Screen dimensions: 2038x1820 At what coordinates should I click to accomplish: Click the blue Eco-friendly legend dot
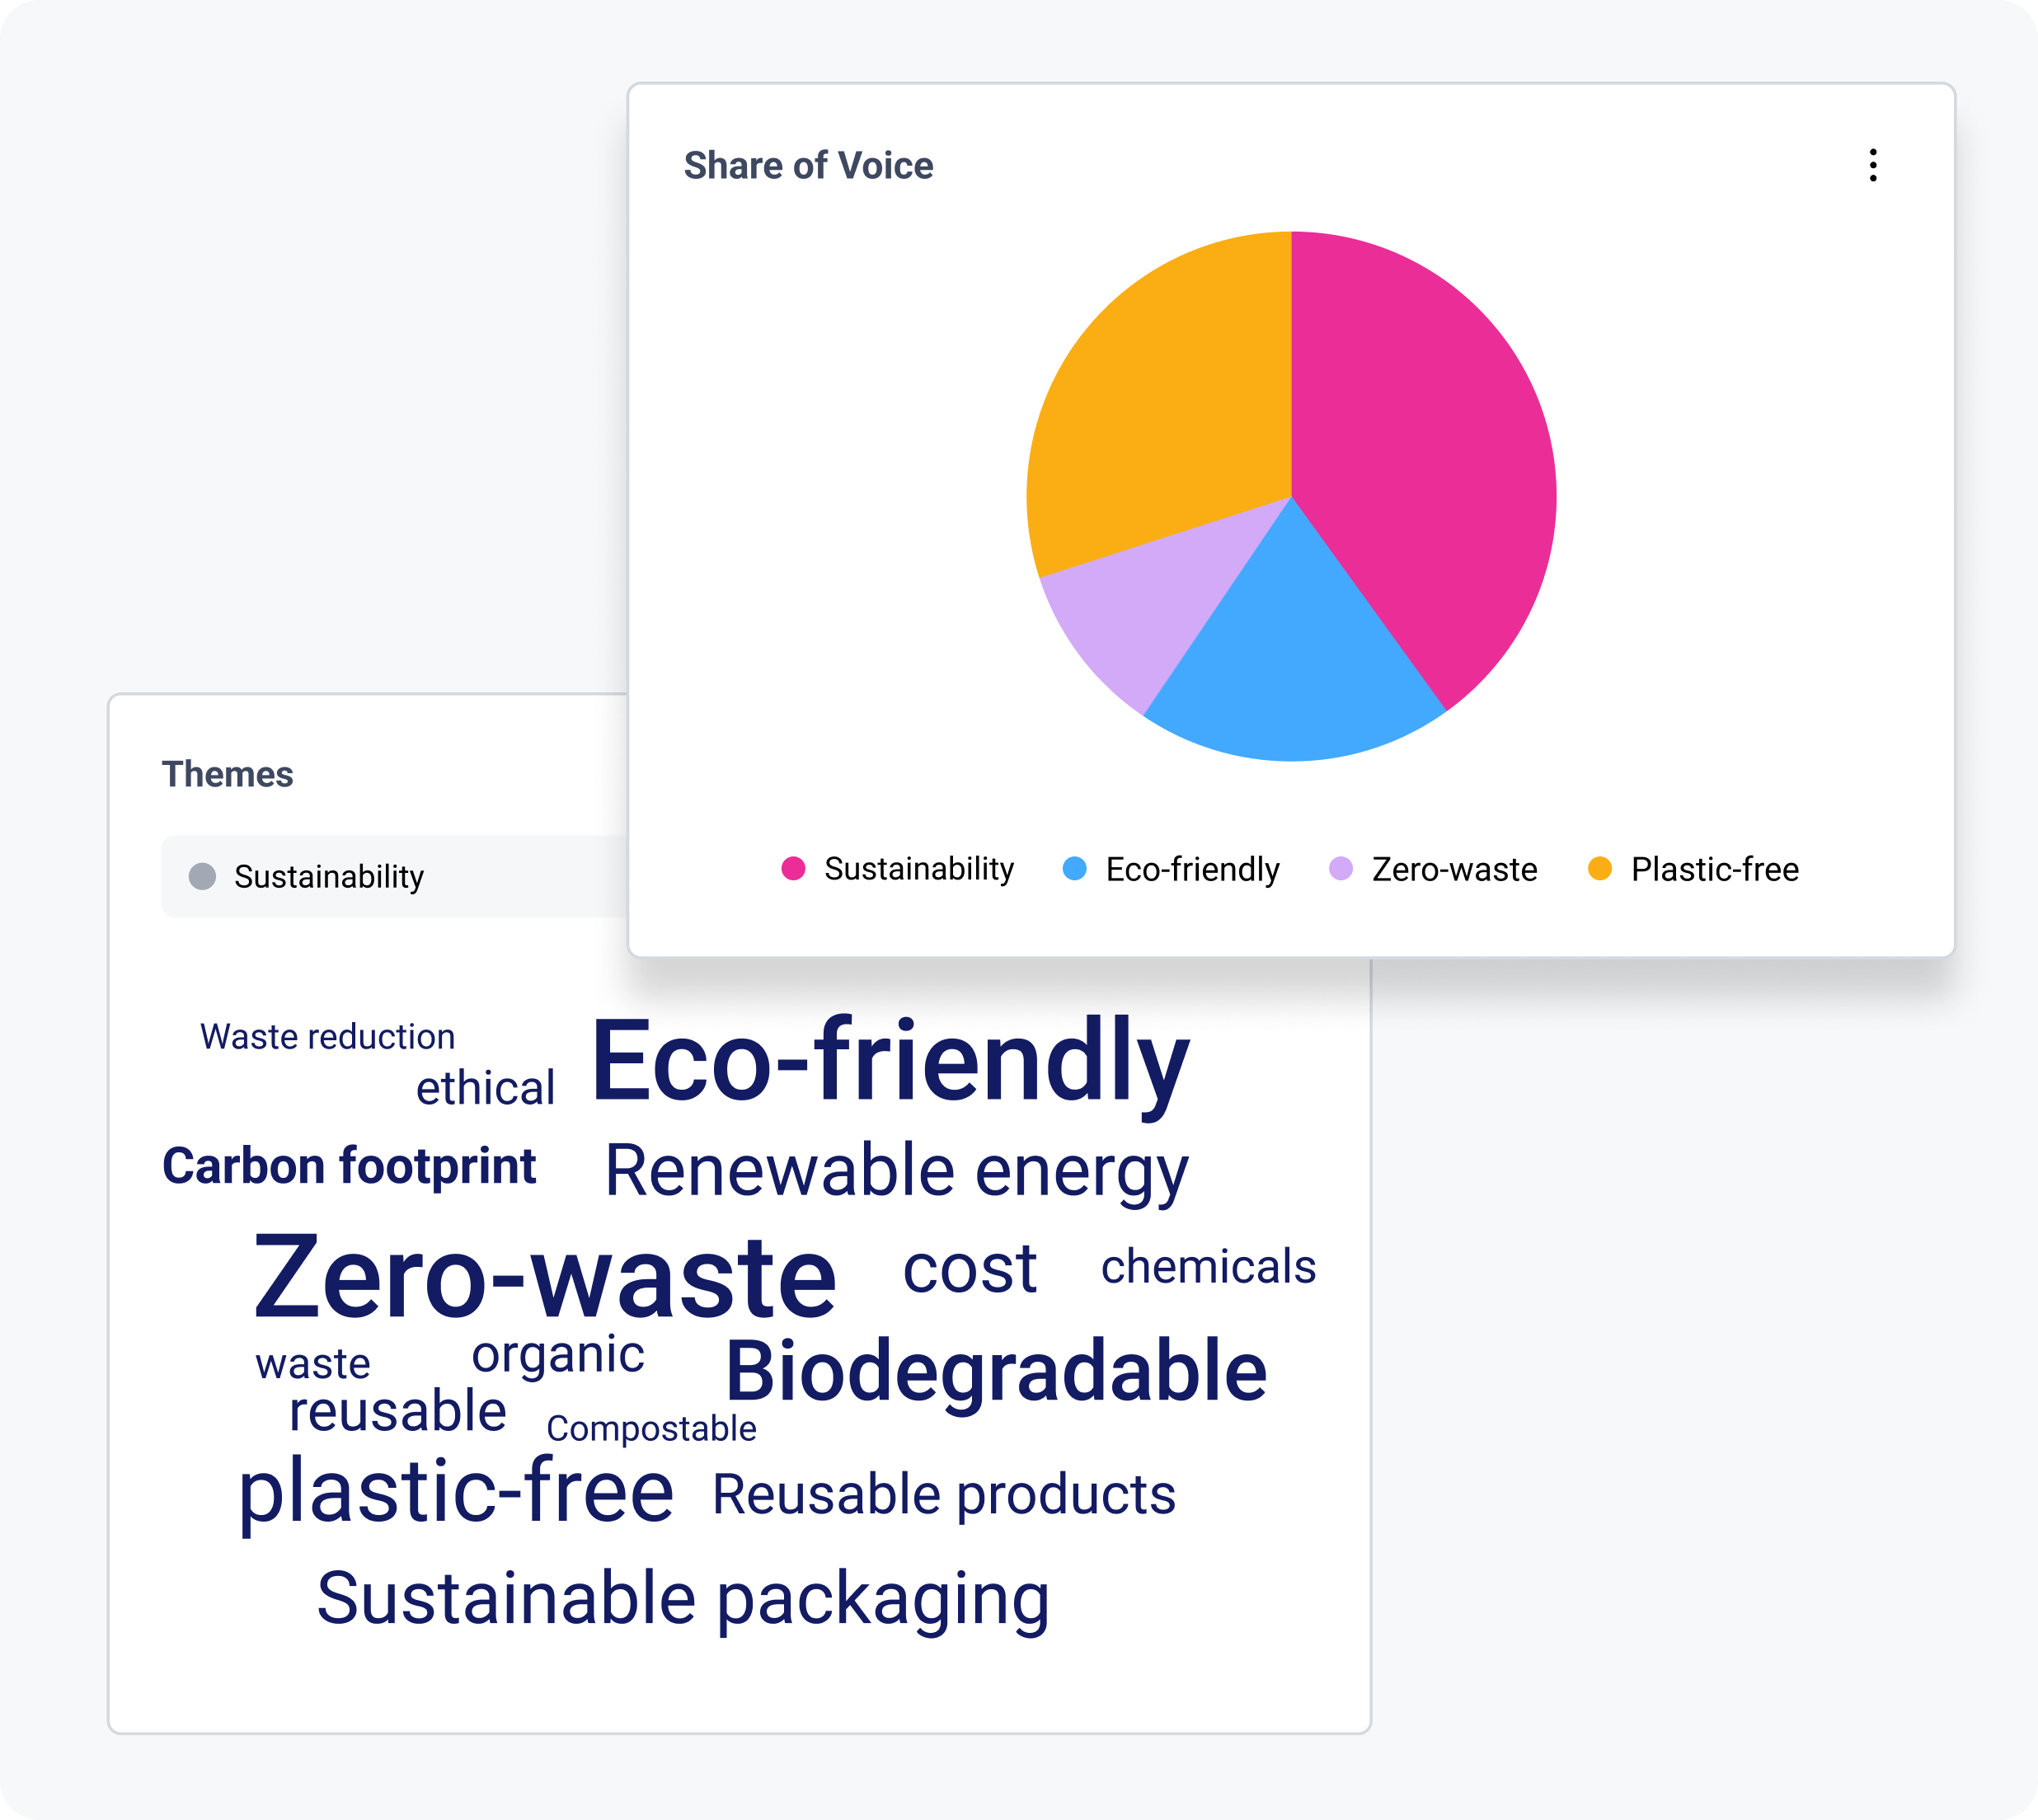[x=1075, y=868]
